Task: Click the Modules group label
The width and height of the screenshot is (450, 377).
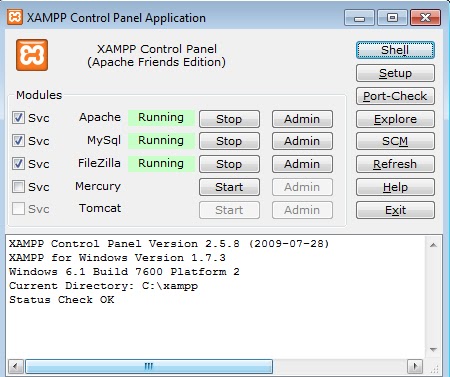Action: pos(39,95)
